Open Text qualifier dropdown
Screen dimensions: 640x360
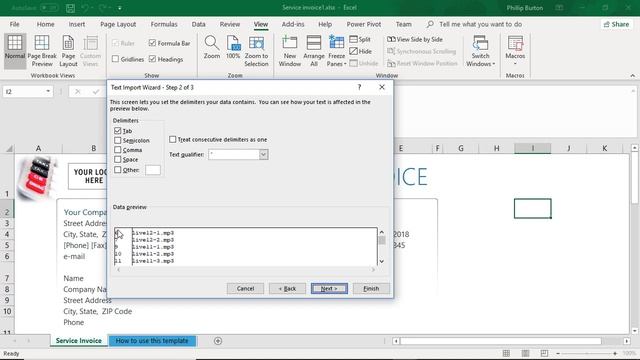(x=263, y=154)
